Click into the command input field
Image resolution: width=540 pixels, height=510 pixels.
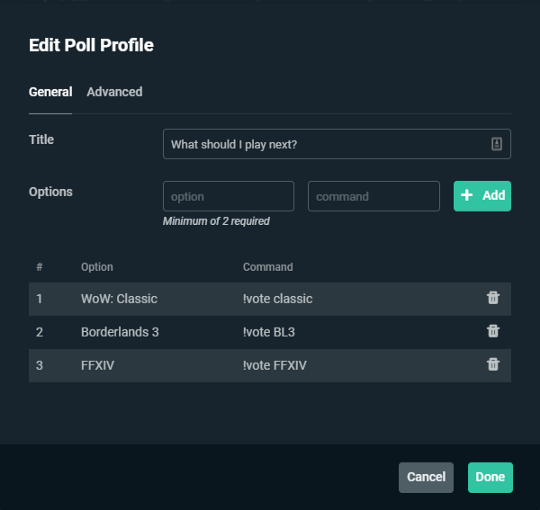point(374,196)
